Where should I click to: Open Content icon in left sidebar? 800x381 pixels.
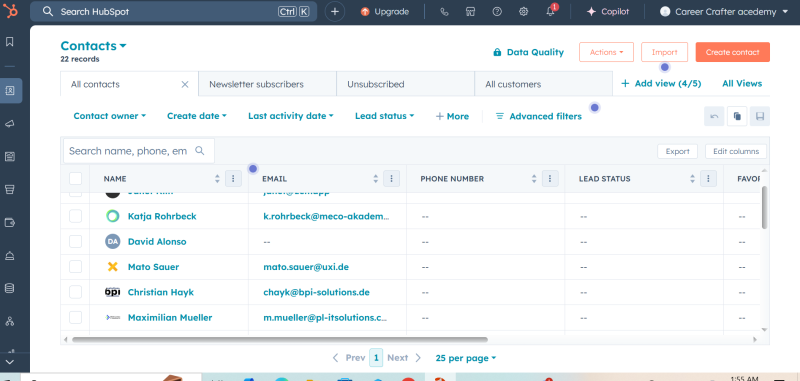click(10, 157)
